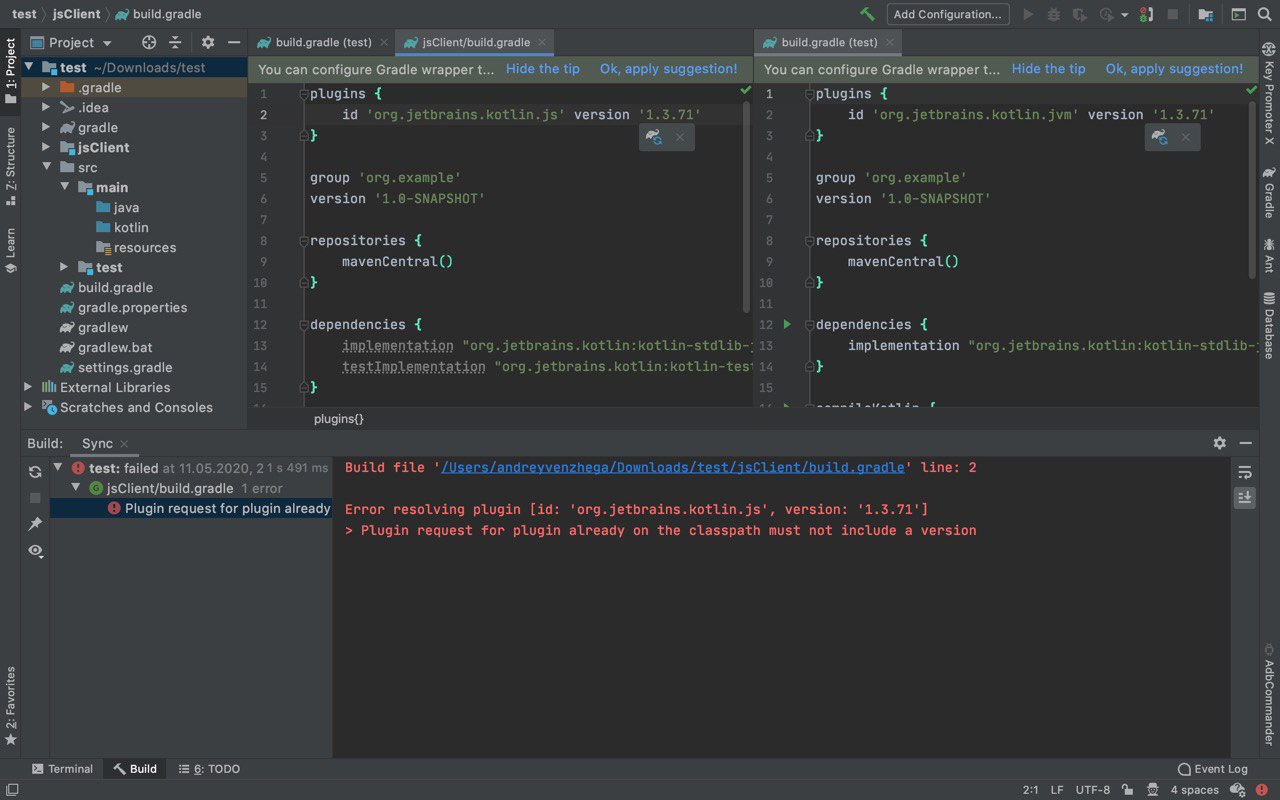1280x800 pixels.
Task: Click Collapse All icon in Project panel
Action: [x=175, y=42]
